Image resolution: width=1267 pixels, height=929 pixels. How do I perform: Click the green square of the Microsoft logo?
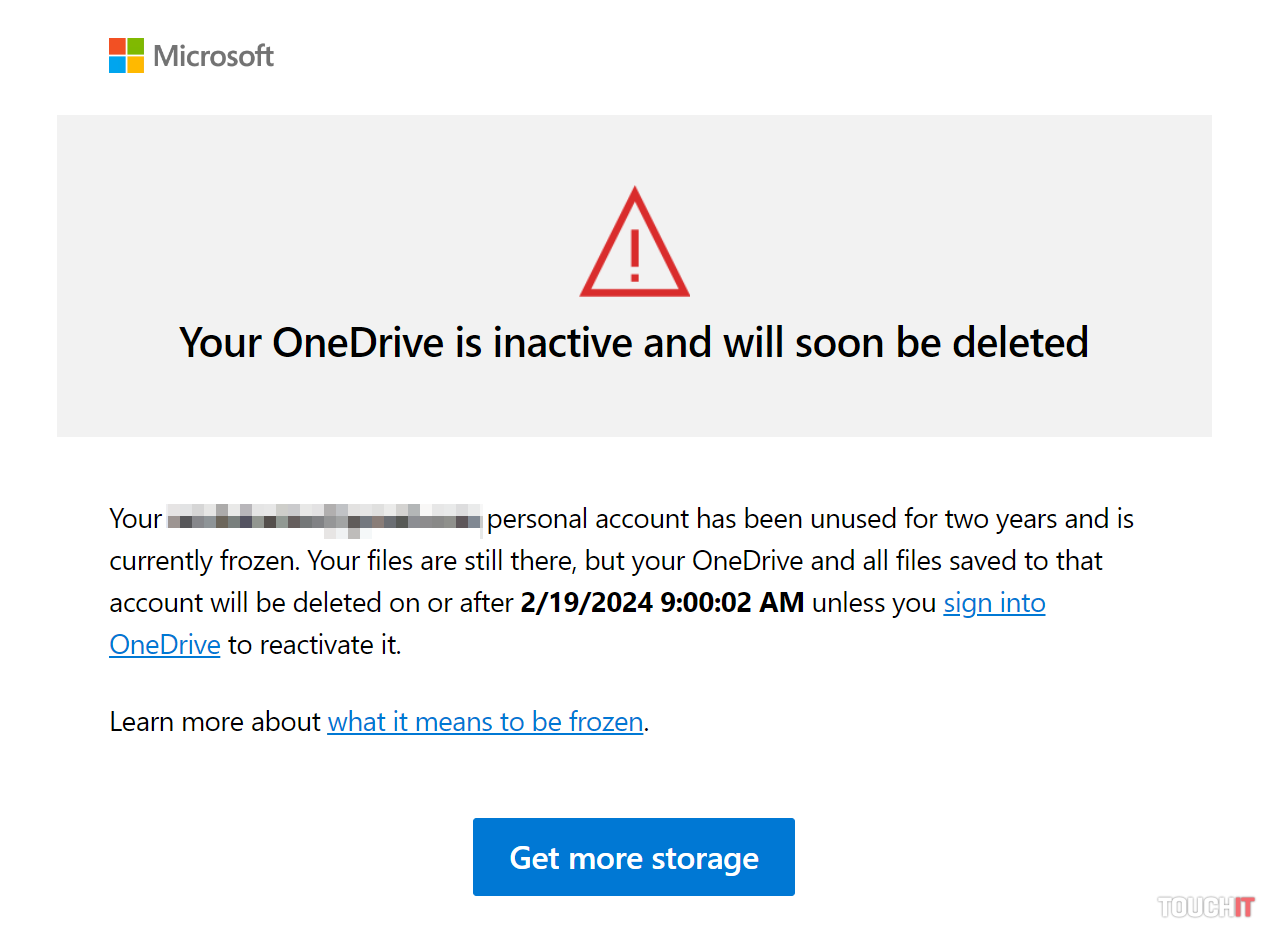pyautogui.click(x=135, y=47)
